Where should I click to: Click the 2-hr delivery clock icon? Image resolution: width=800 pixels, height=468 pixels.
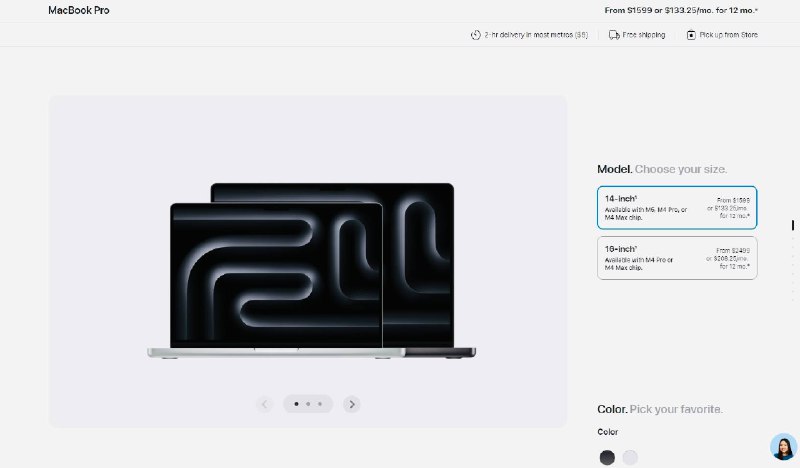[476, 35]
